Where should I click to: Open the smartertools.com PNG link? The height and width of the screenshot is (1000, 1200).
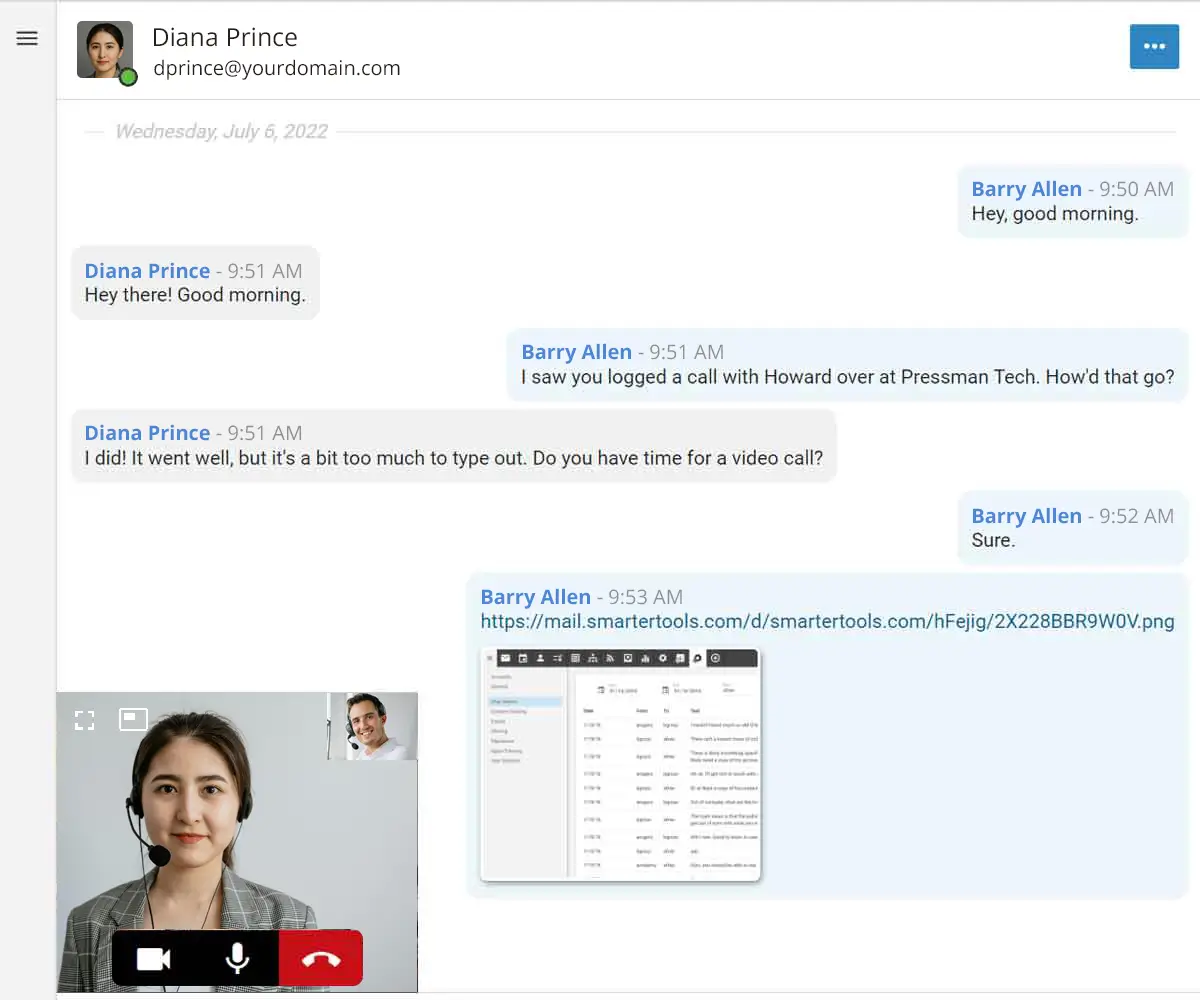tap(827, 621)
